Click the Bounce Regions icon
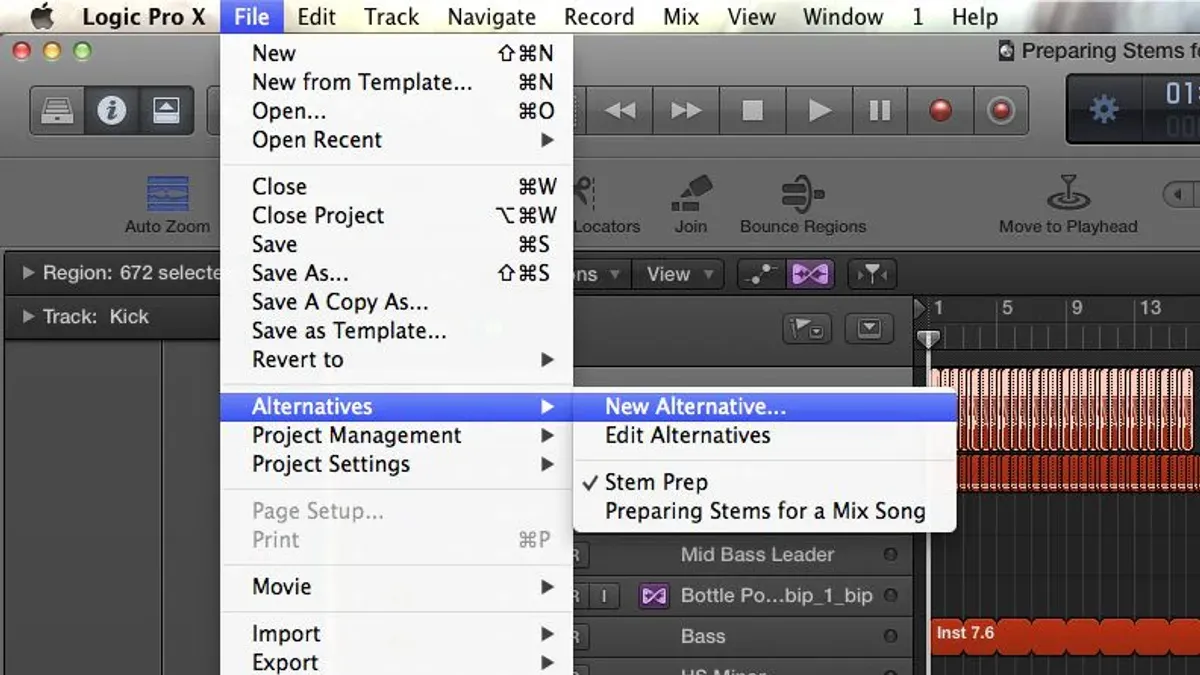The width and height of the screenshot is (1200, 675). coord(803,194)
